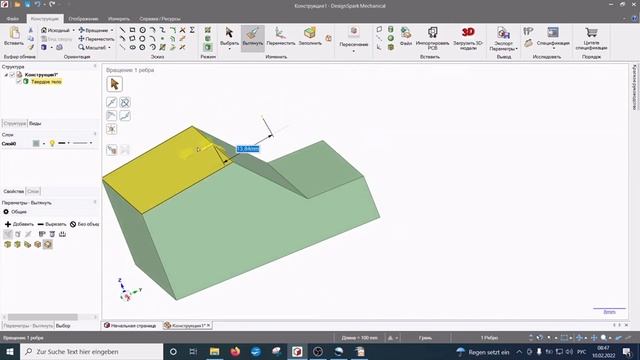640x360 pixels.
Task: Click the Добавить plus option
Action: click(19, 224)
